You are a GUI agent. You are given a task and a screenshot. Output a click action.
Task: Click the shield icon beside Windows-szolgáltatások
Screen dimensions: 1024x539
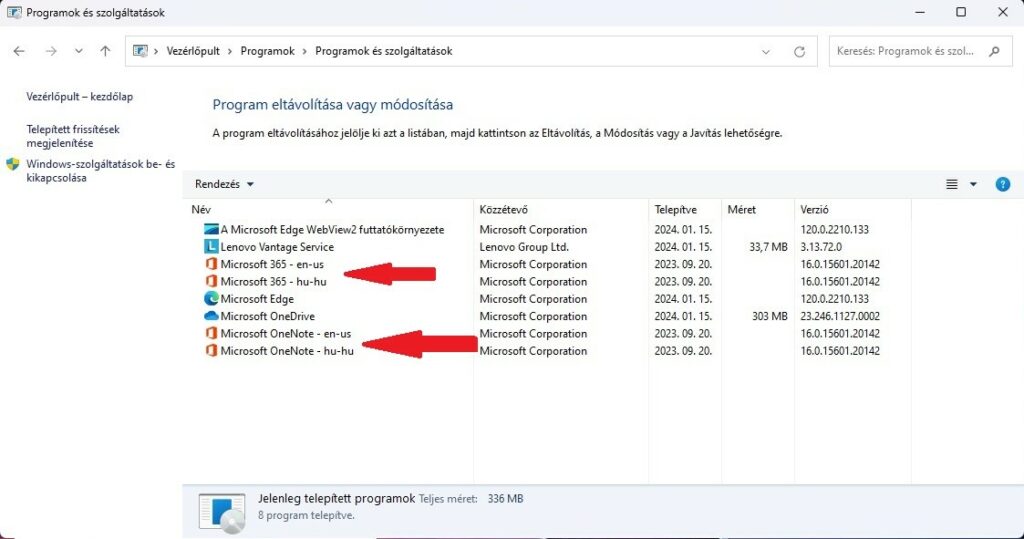tap(12, 164)
